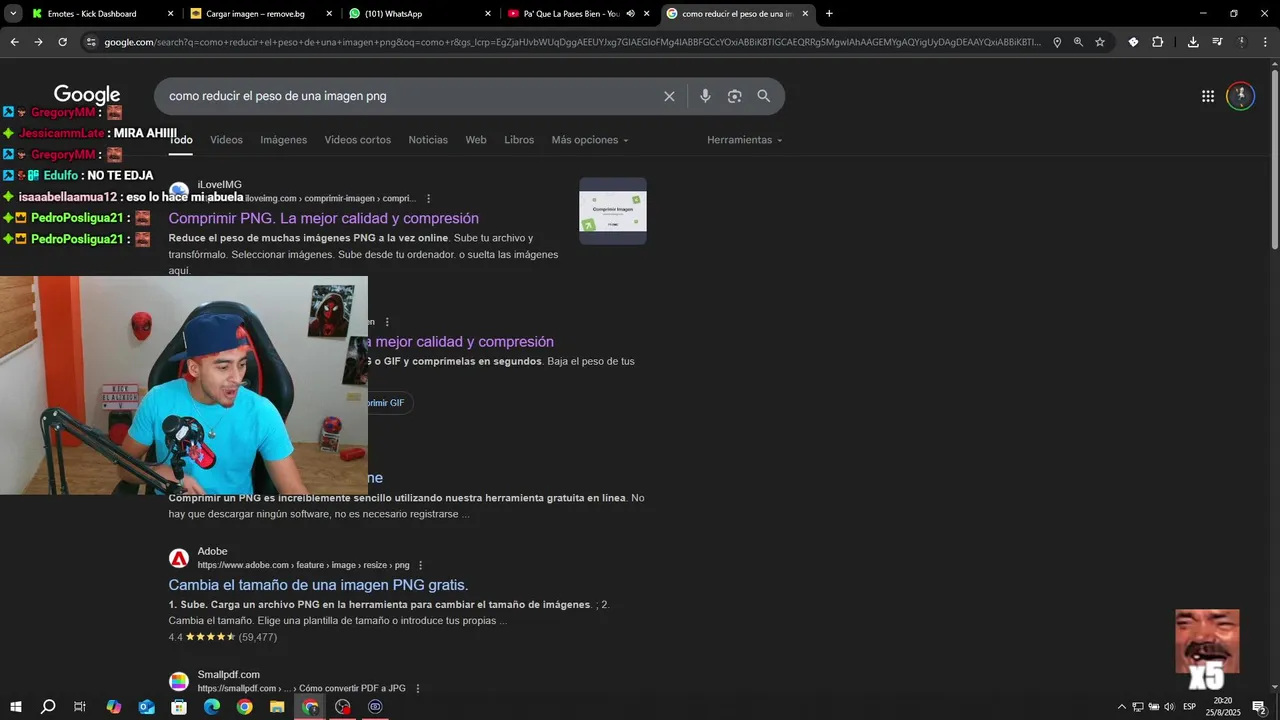Switch to remove.bg Cargar imagen tab

click(x=261, y=14)
